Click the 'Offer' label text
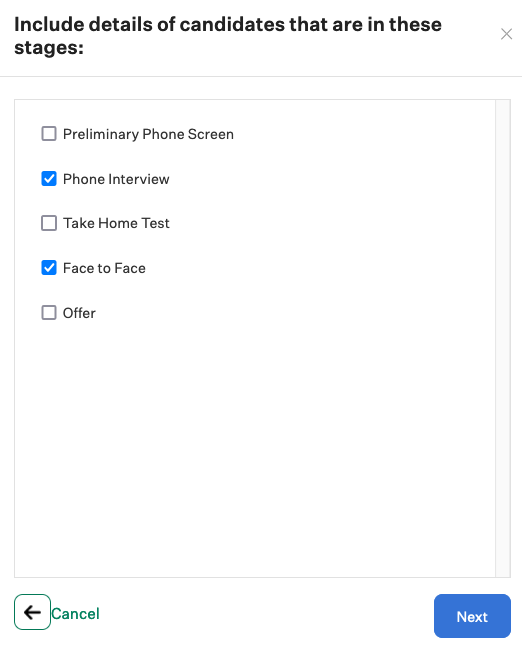522x647 pixels. [79, 313]
